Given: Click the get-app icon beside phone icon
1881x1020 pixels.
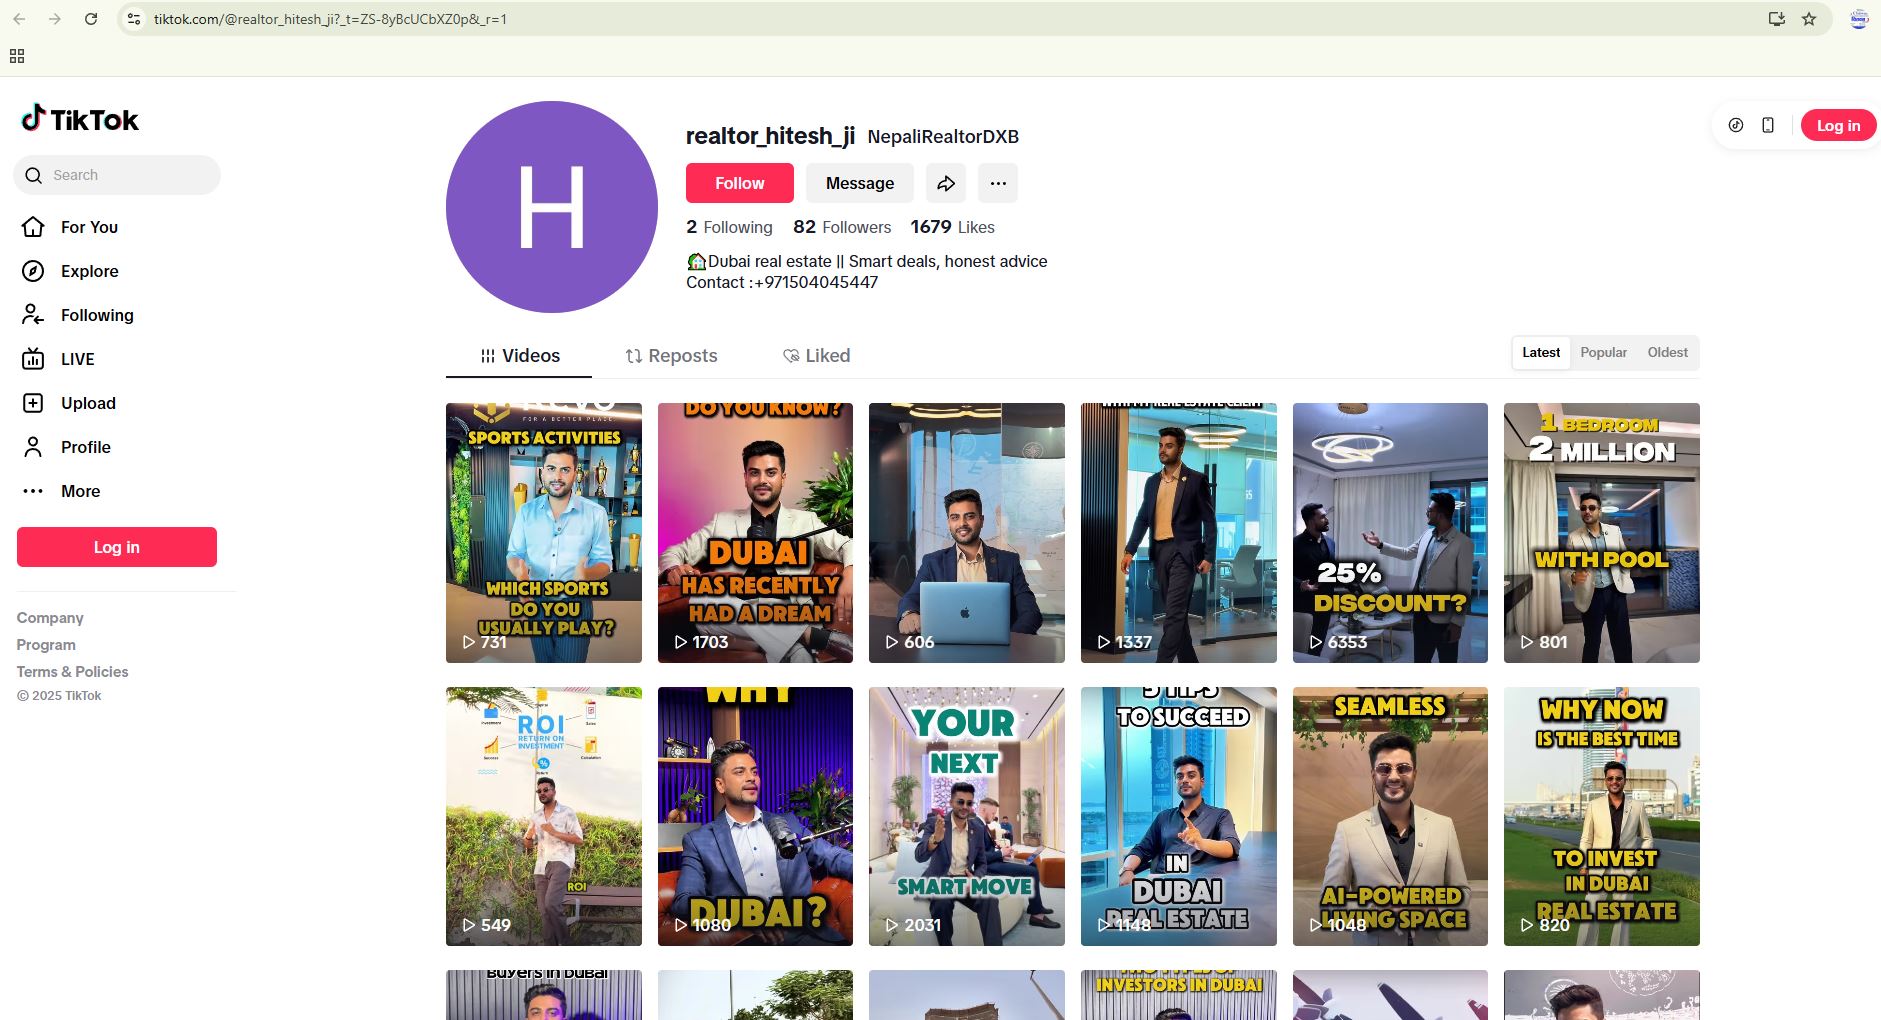Looking at the screenshot, I should point(1736,125).
